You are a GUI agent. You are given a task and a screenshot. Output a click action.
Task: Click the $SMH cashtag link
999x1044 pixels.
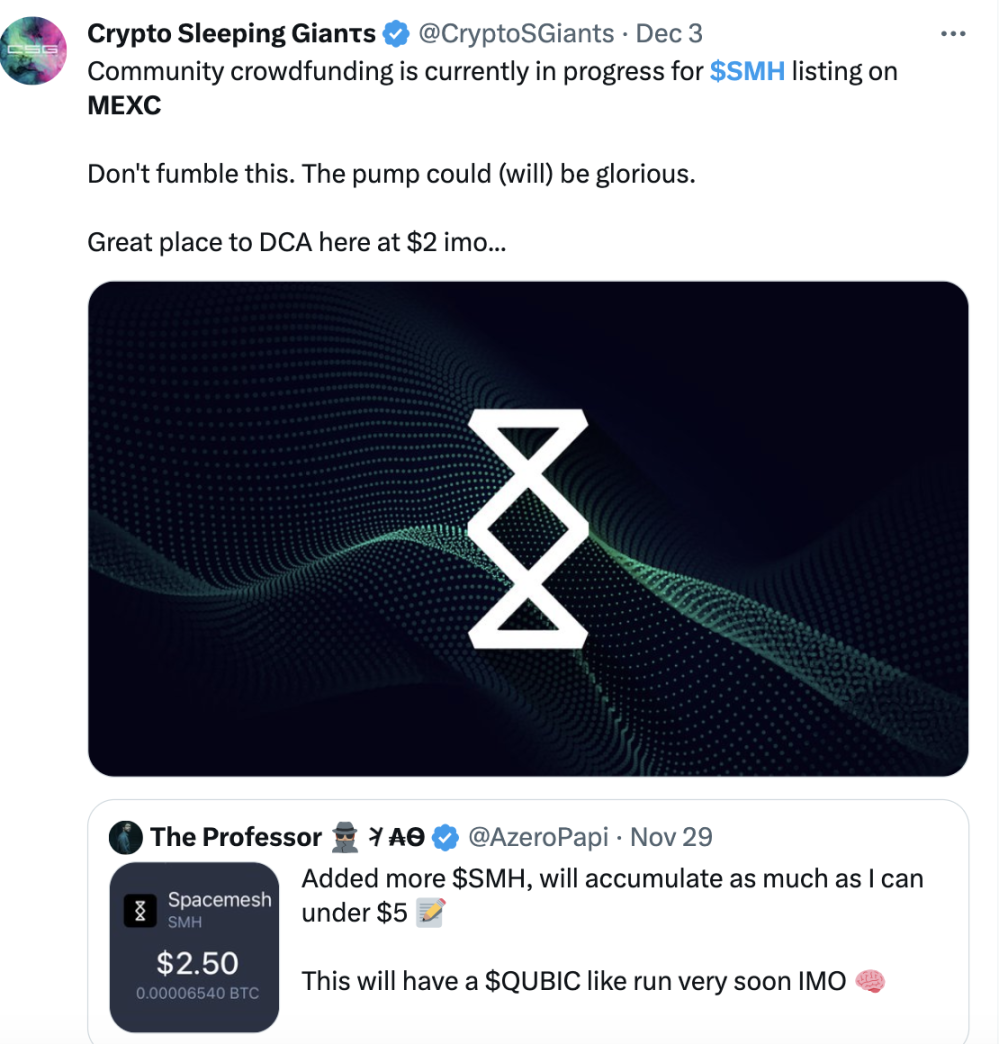coord(747,71)
